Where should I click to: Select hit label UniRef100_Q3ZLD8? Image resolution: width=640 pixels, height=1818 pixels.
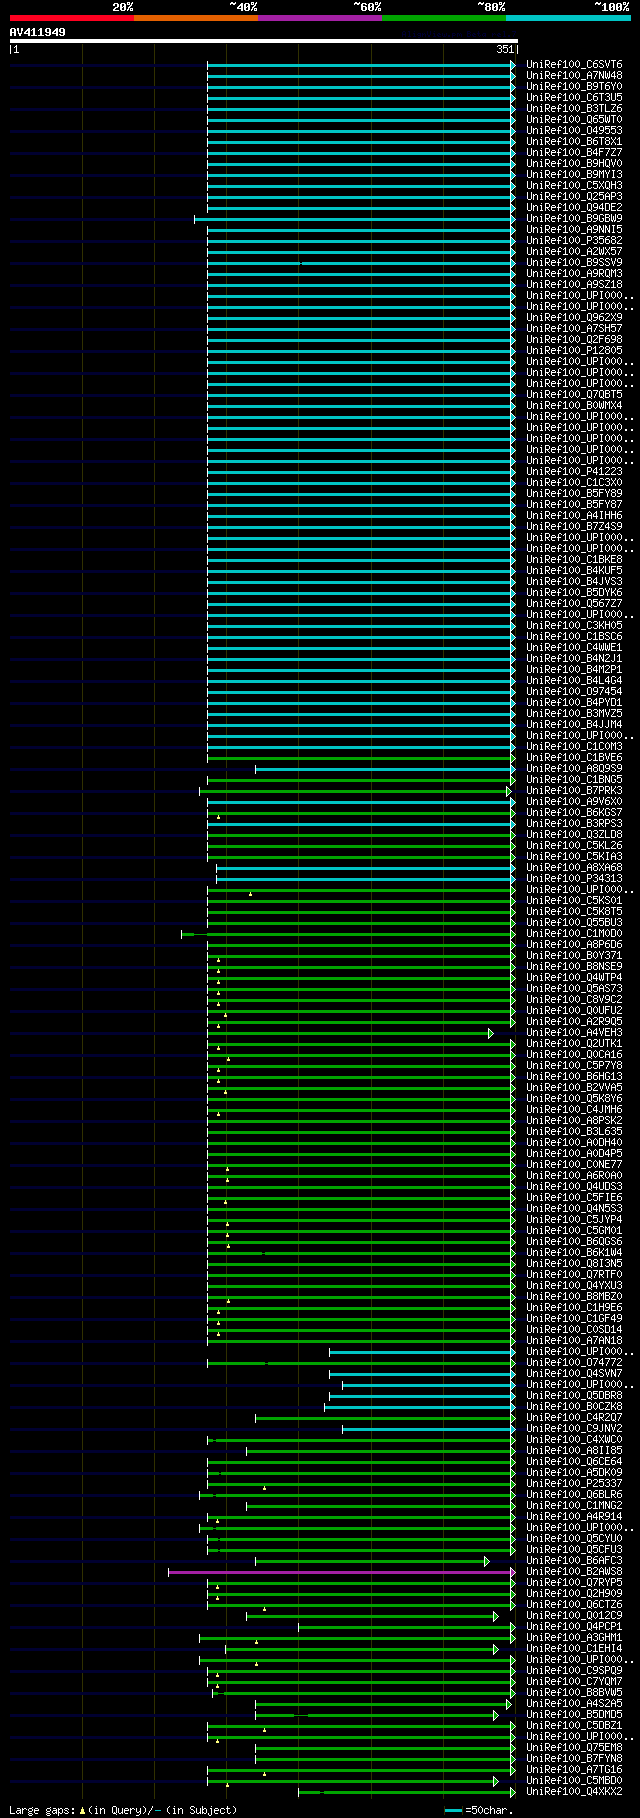pos(574,835)
